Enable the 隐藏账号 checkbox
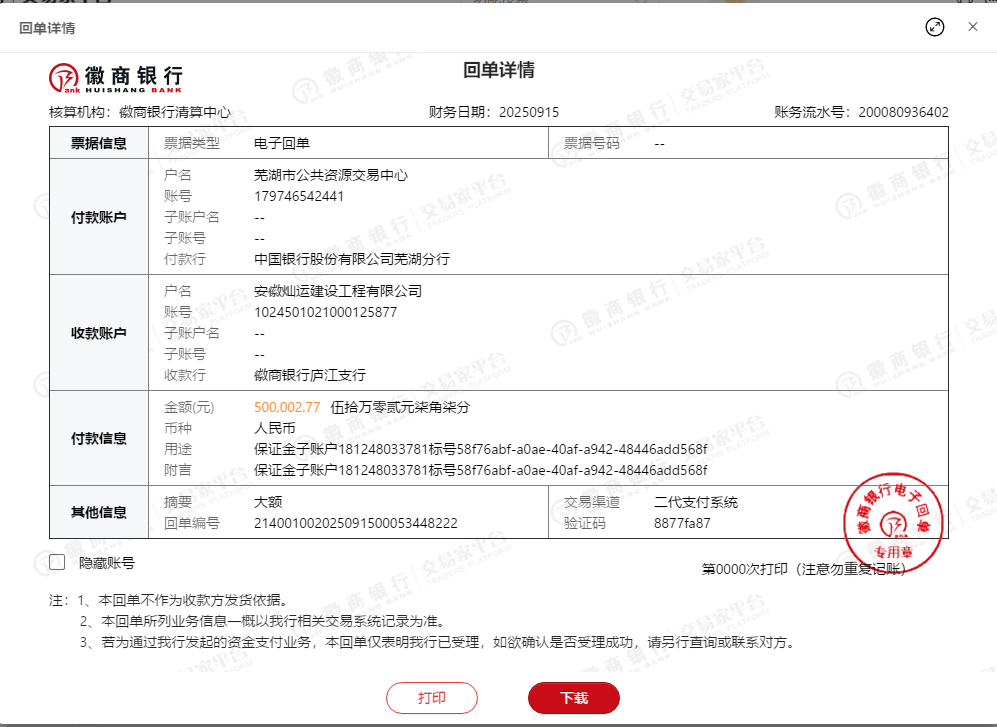Screen dimensions: 997x727 point(58,563)
